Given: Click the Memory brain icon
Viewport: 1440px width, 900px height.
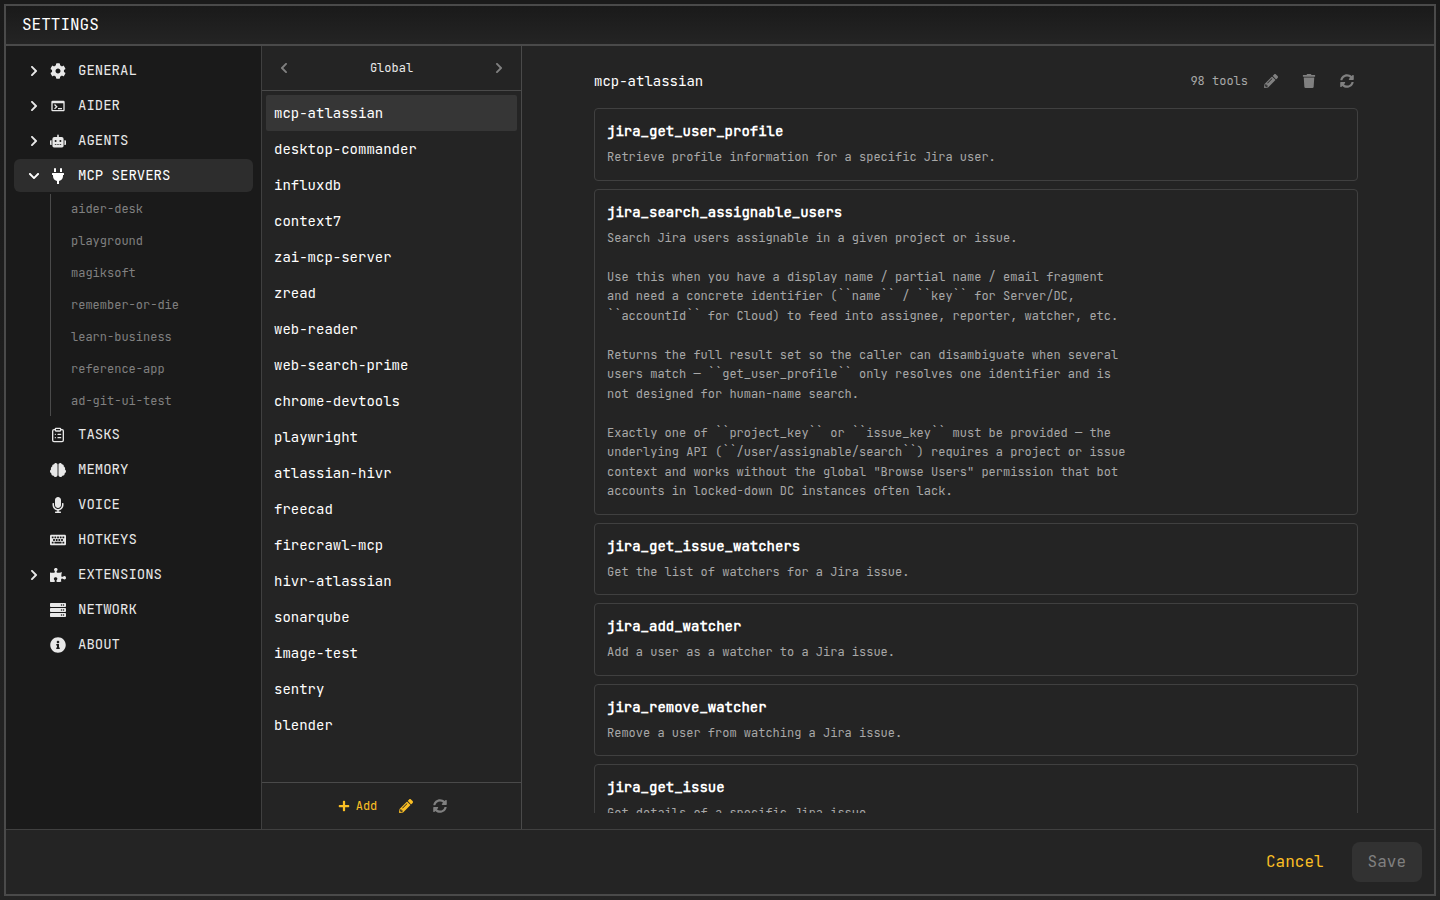Looking at the screenshot, I should pyautogui.click(x=58, y=470).
